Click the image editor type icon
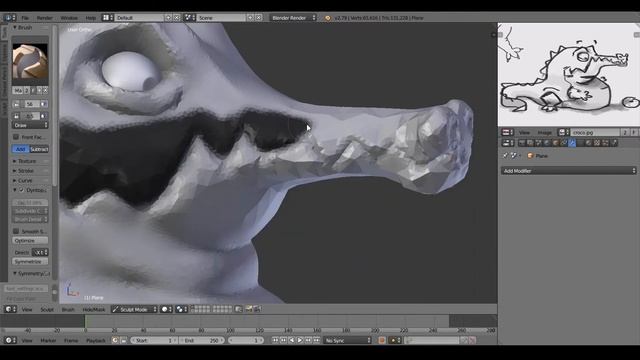 [x=507, y=132]
